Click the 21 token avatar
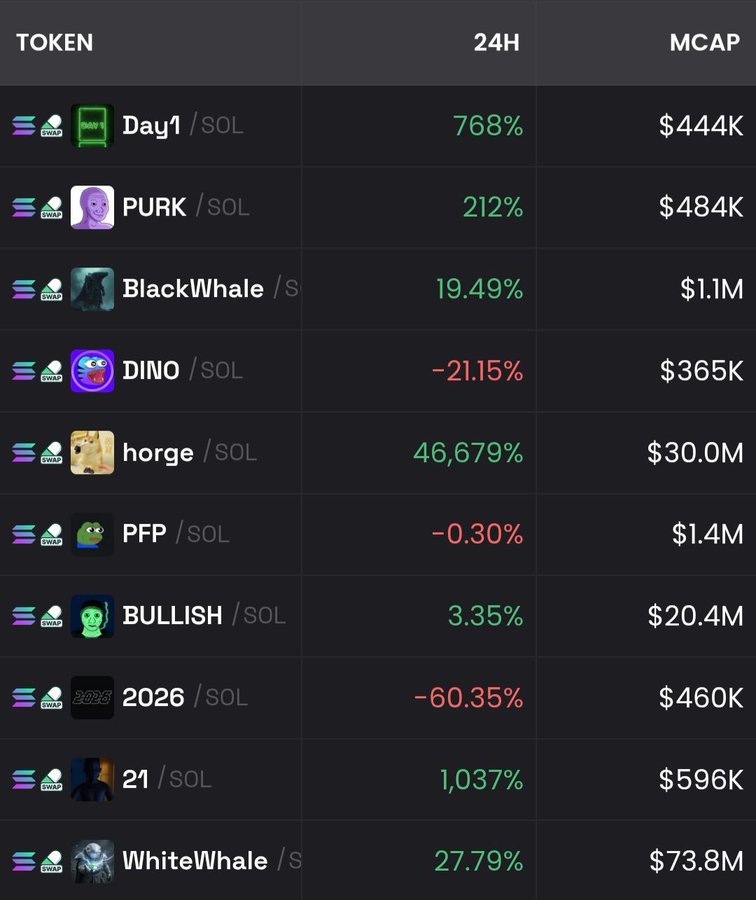The image size is (756, 900). (92, 779)
